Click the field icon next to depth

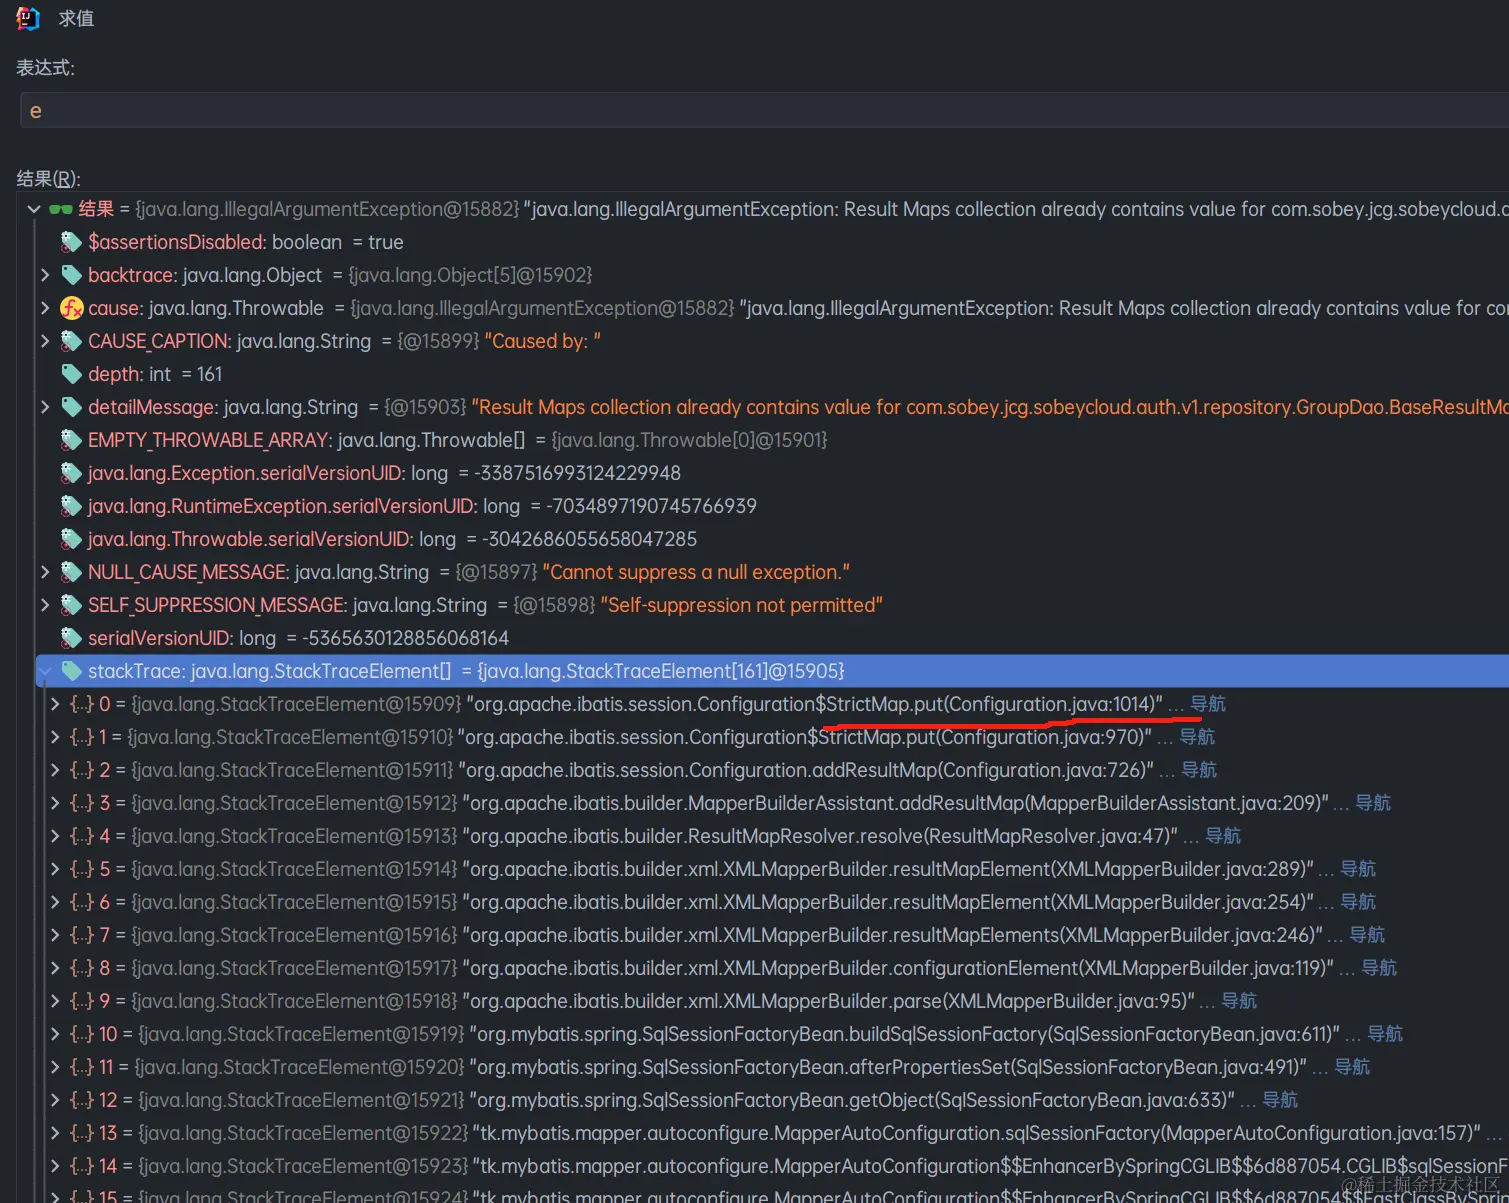click(x=71, y=374)
